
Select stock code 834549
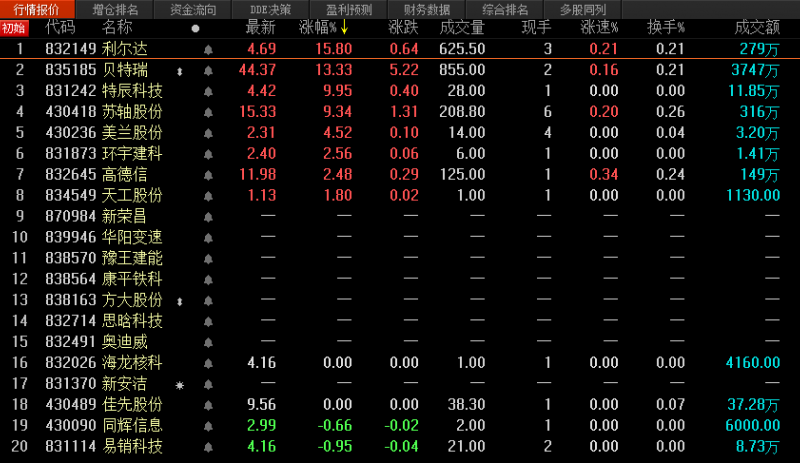click(x=70, y=196)
